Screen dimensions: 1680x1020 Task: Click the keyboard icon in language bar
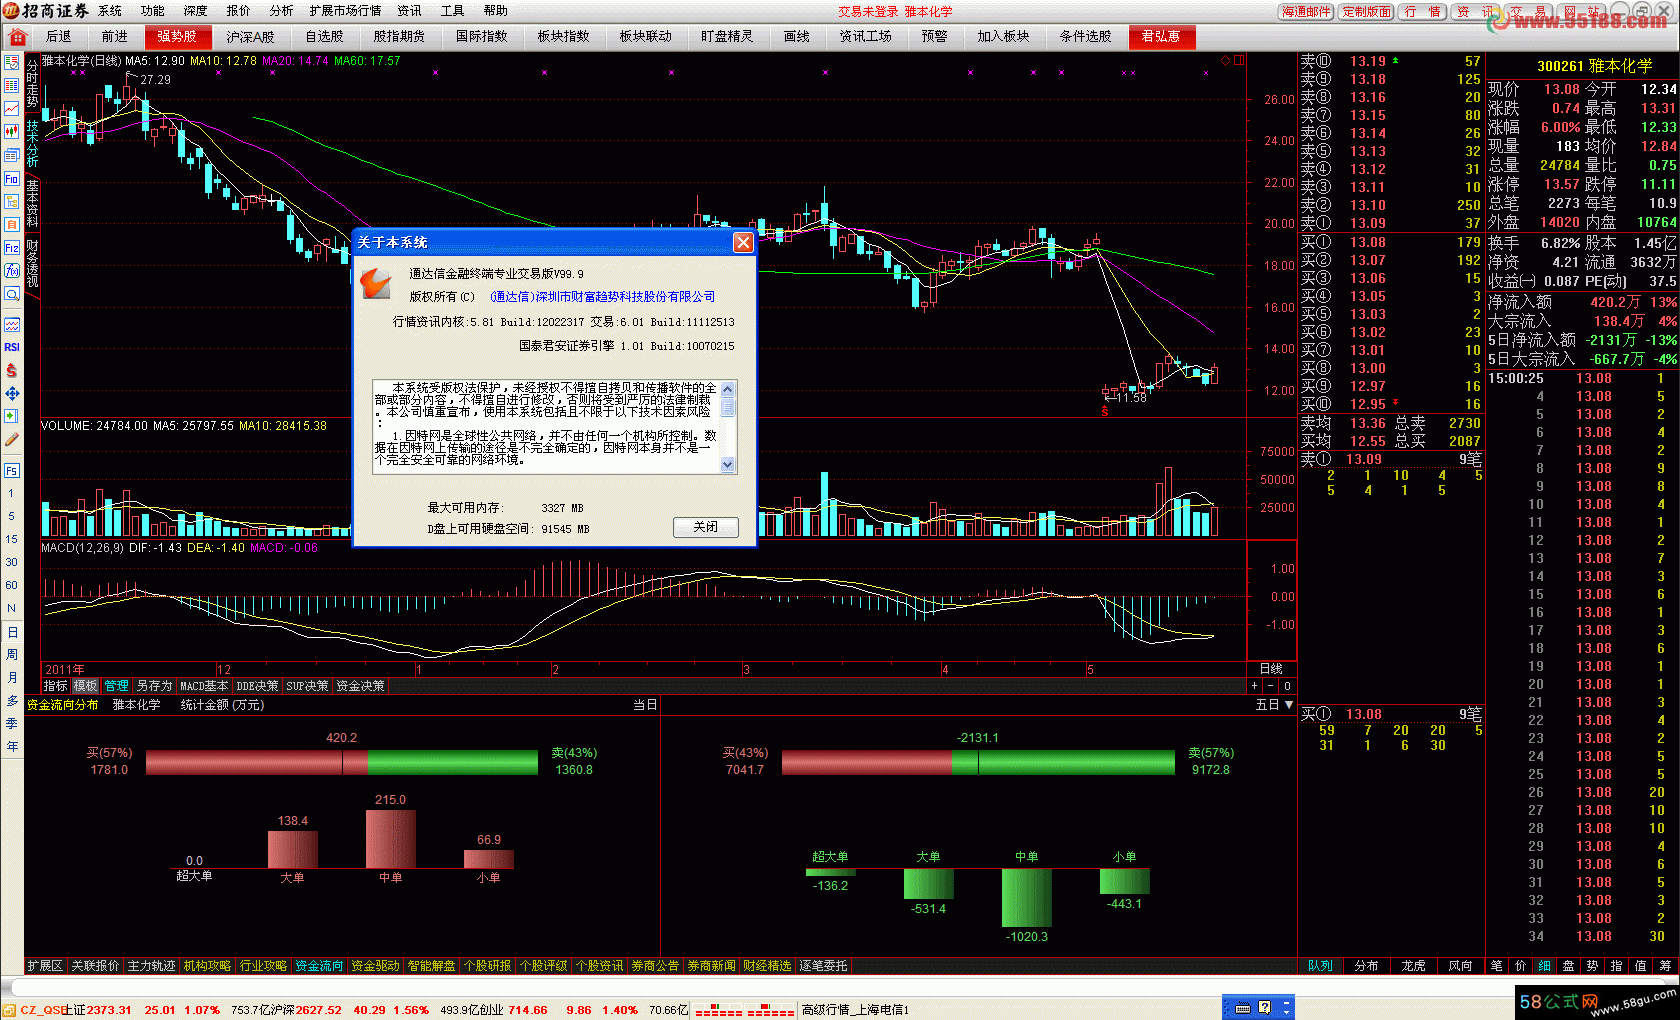point(1243,1008)
